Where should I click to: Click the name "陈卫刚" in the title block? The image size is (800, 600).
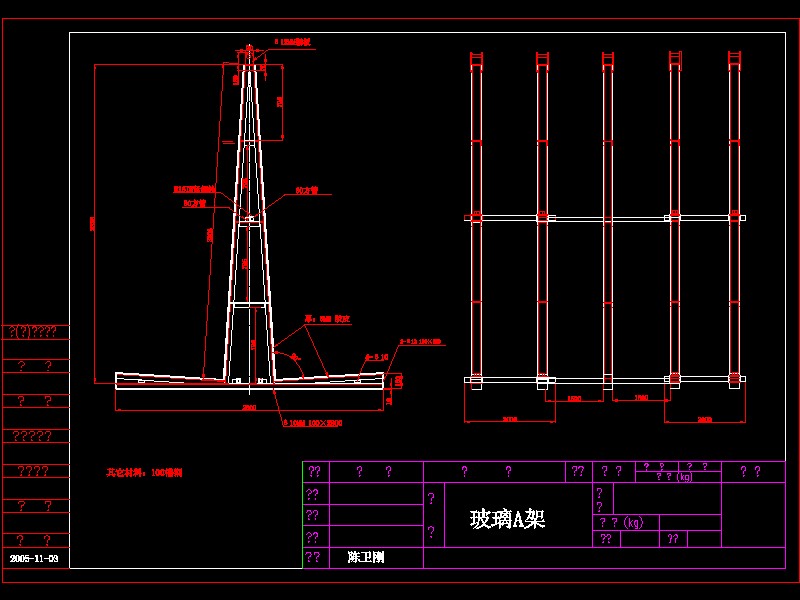click(x=366, y=557)
